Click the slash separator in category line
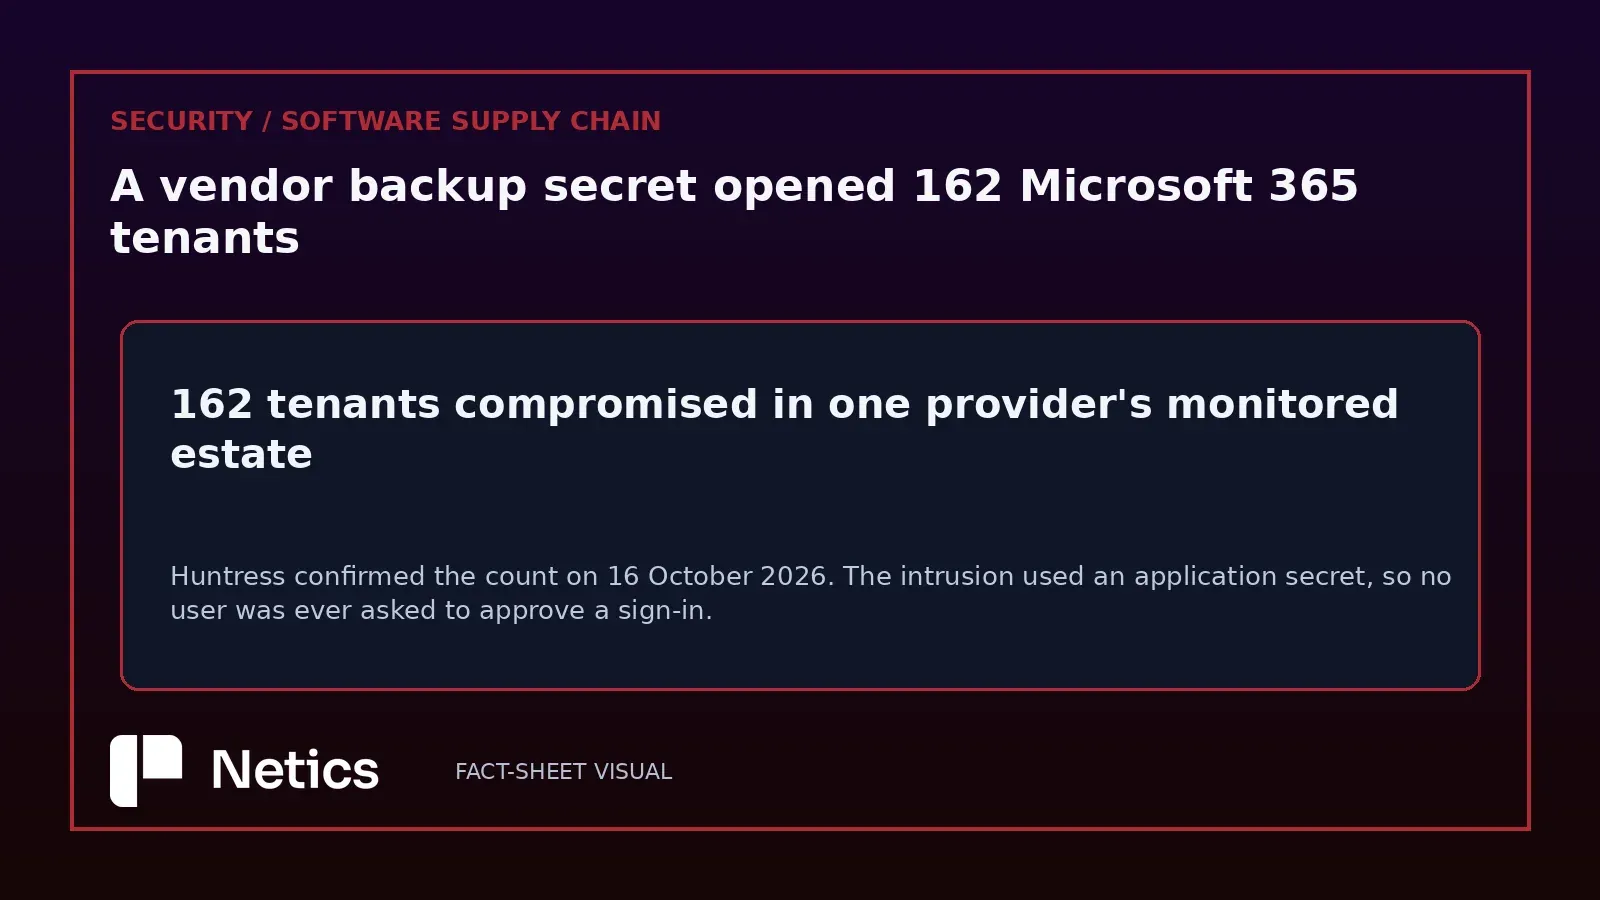Image resolution: width=1600 pixels, height=900 pixels. 267,121
